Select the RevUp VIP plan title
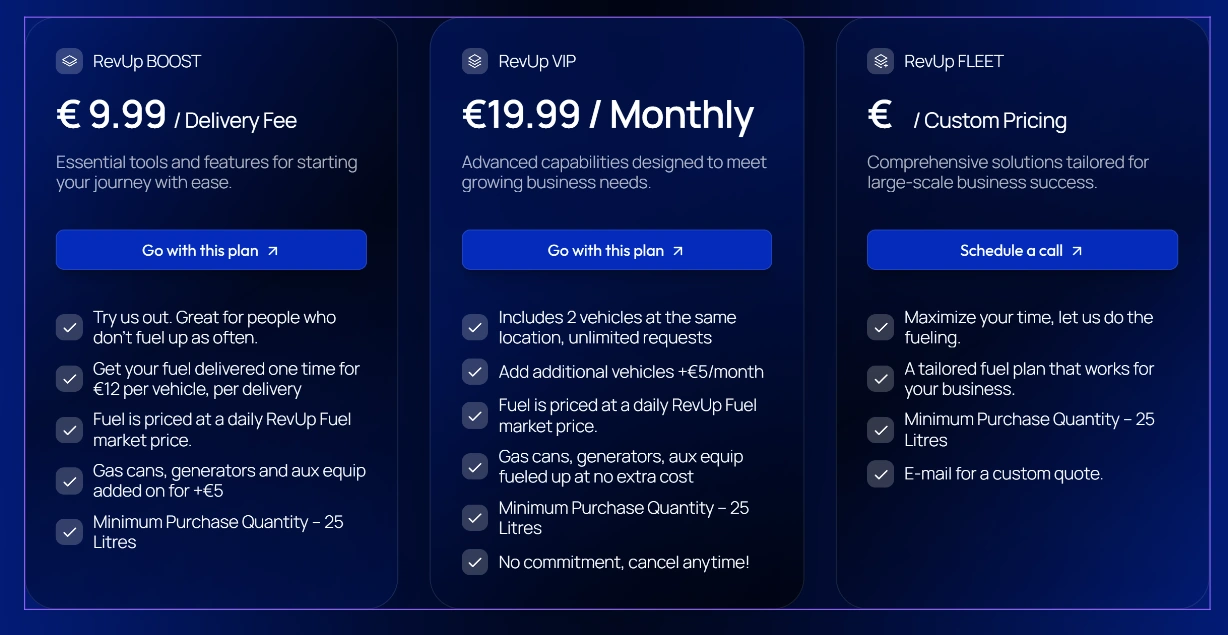1228x635 pixels. [537, 61]
